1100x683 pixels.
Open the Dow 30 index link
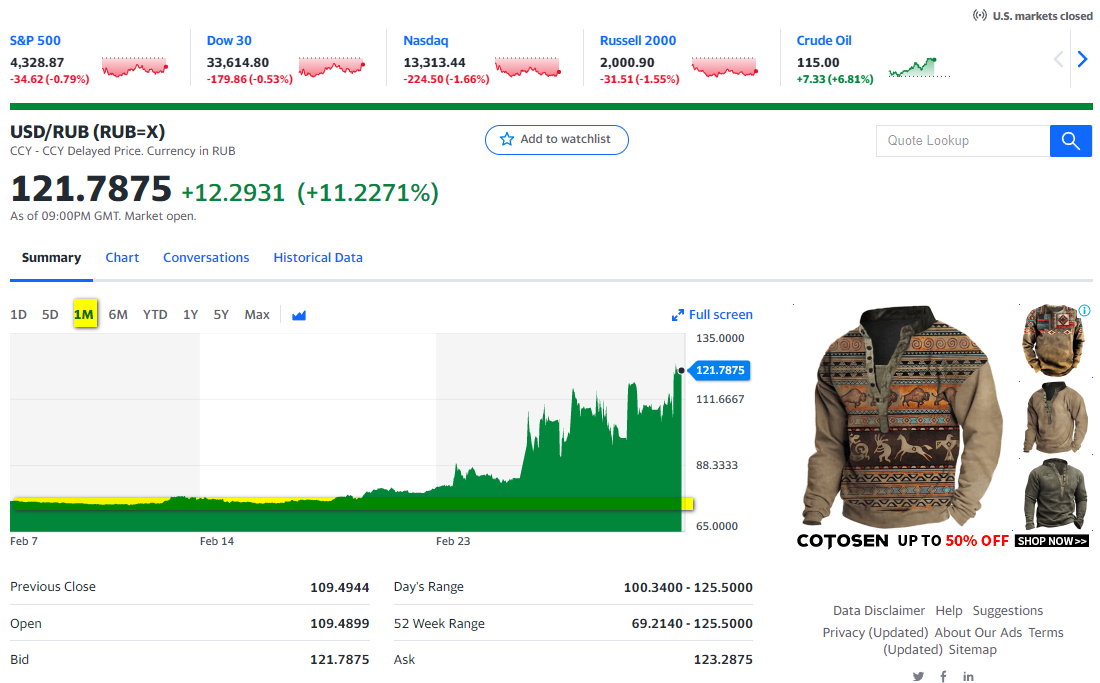tap(229, 41)
